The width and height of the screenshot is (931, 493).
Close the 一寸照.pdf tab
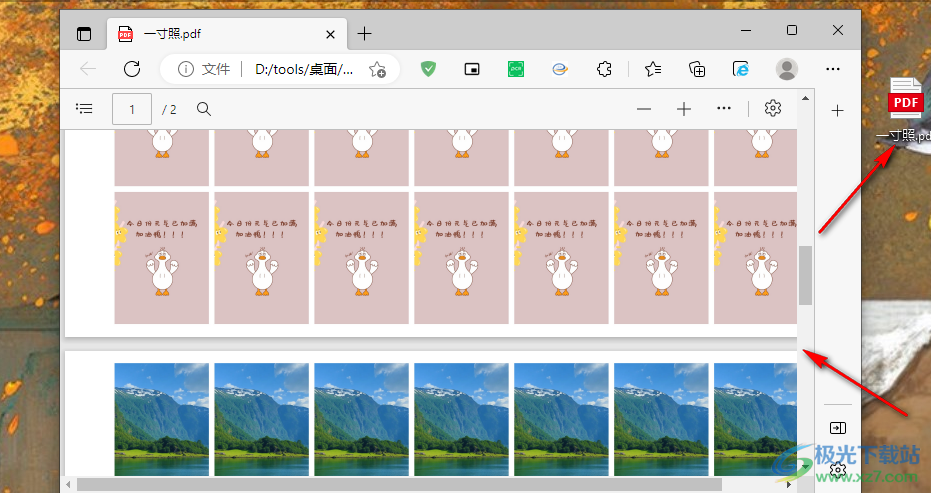coord(331,34)
